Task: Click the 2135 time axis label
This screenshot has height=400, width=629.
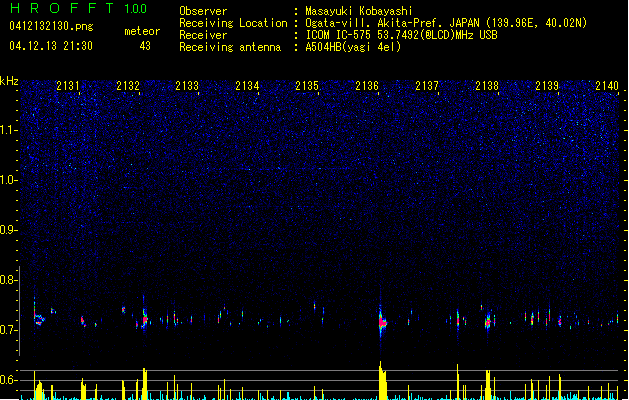Action: 307,86
